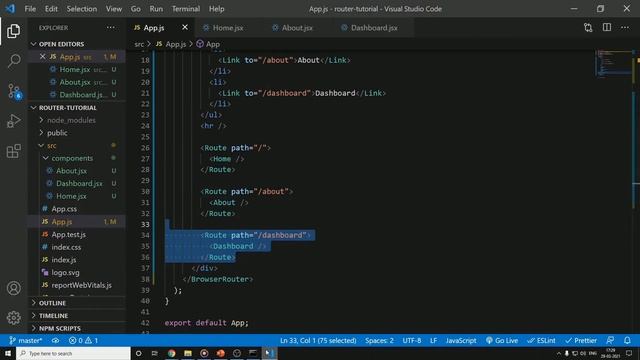Change language mode from JavaScript
640x360 pixels.
tap(461, 340)
